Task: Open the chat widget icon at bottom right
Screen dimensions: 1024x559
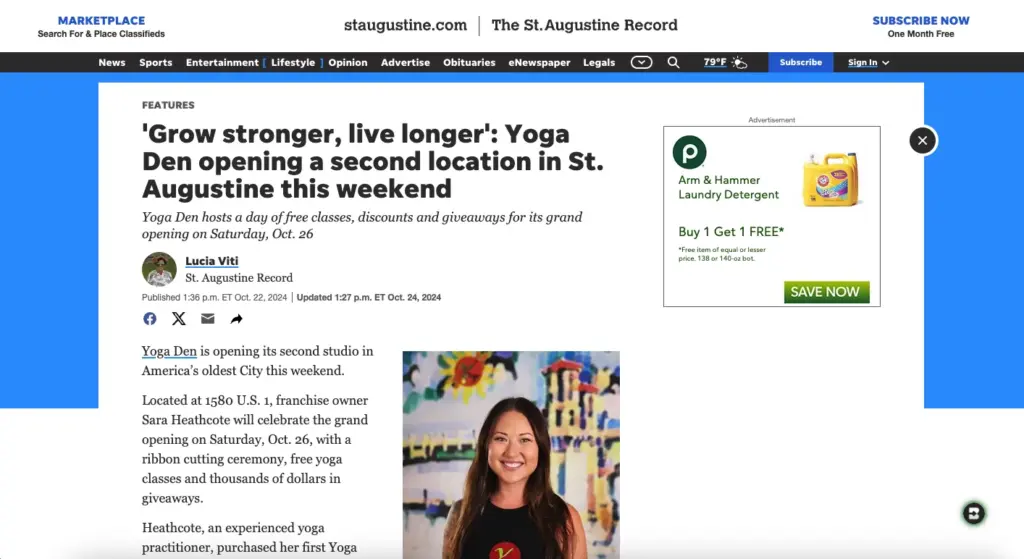Action: [973, 513]
